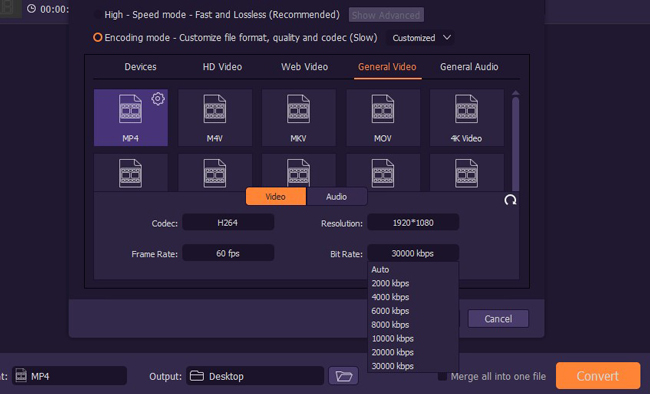This screenshot has width=650, height=394.
Task: Choose 30000 kbps from the list
Action: (x=413, y=366)
